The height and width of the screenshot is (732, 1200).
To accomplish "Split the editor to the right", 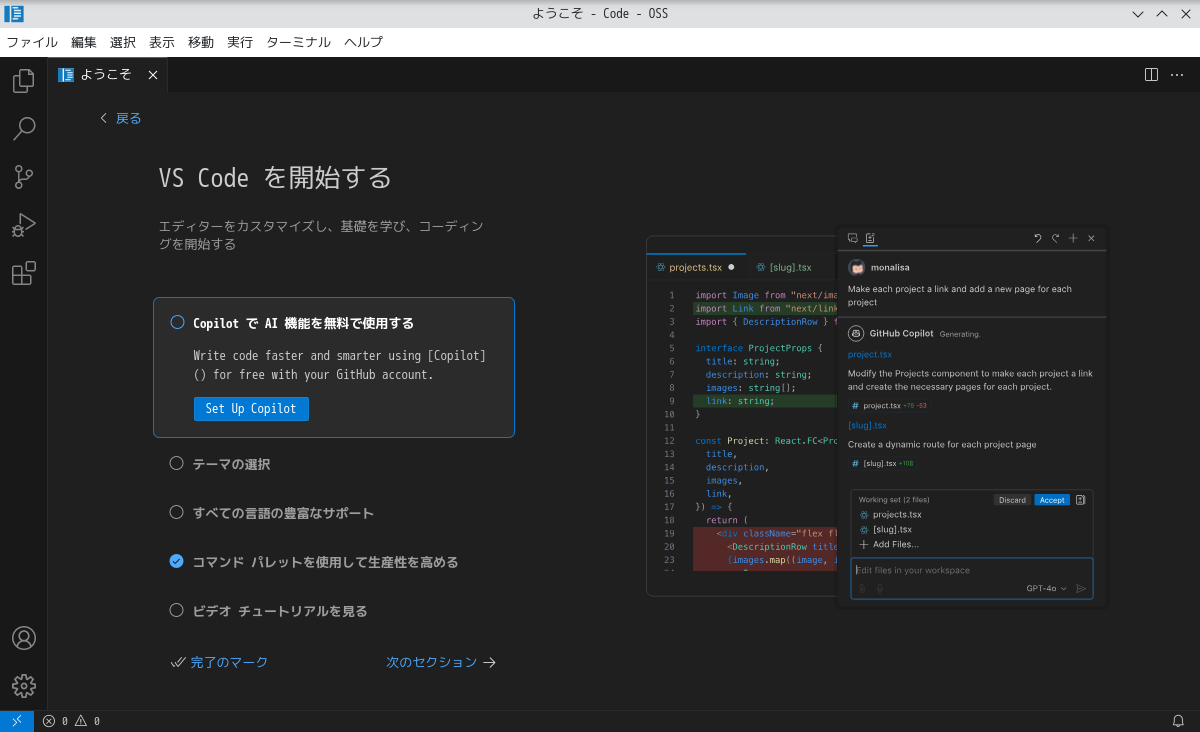I will [1151, 75].
